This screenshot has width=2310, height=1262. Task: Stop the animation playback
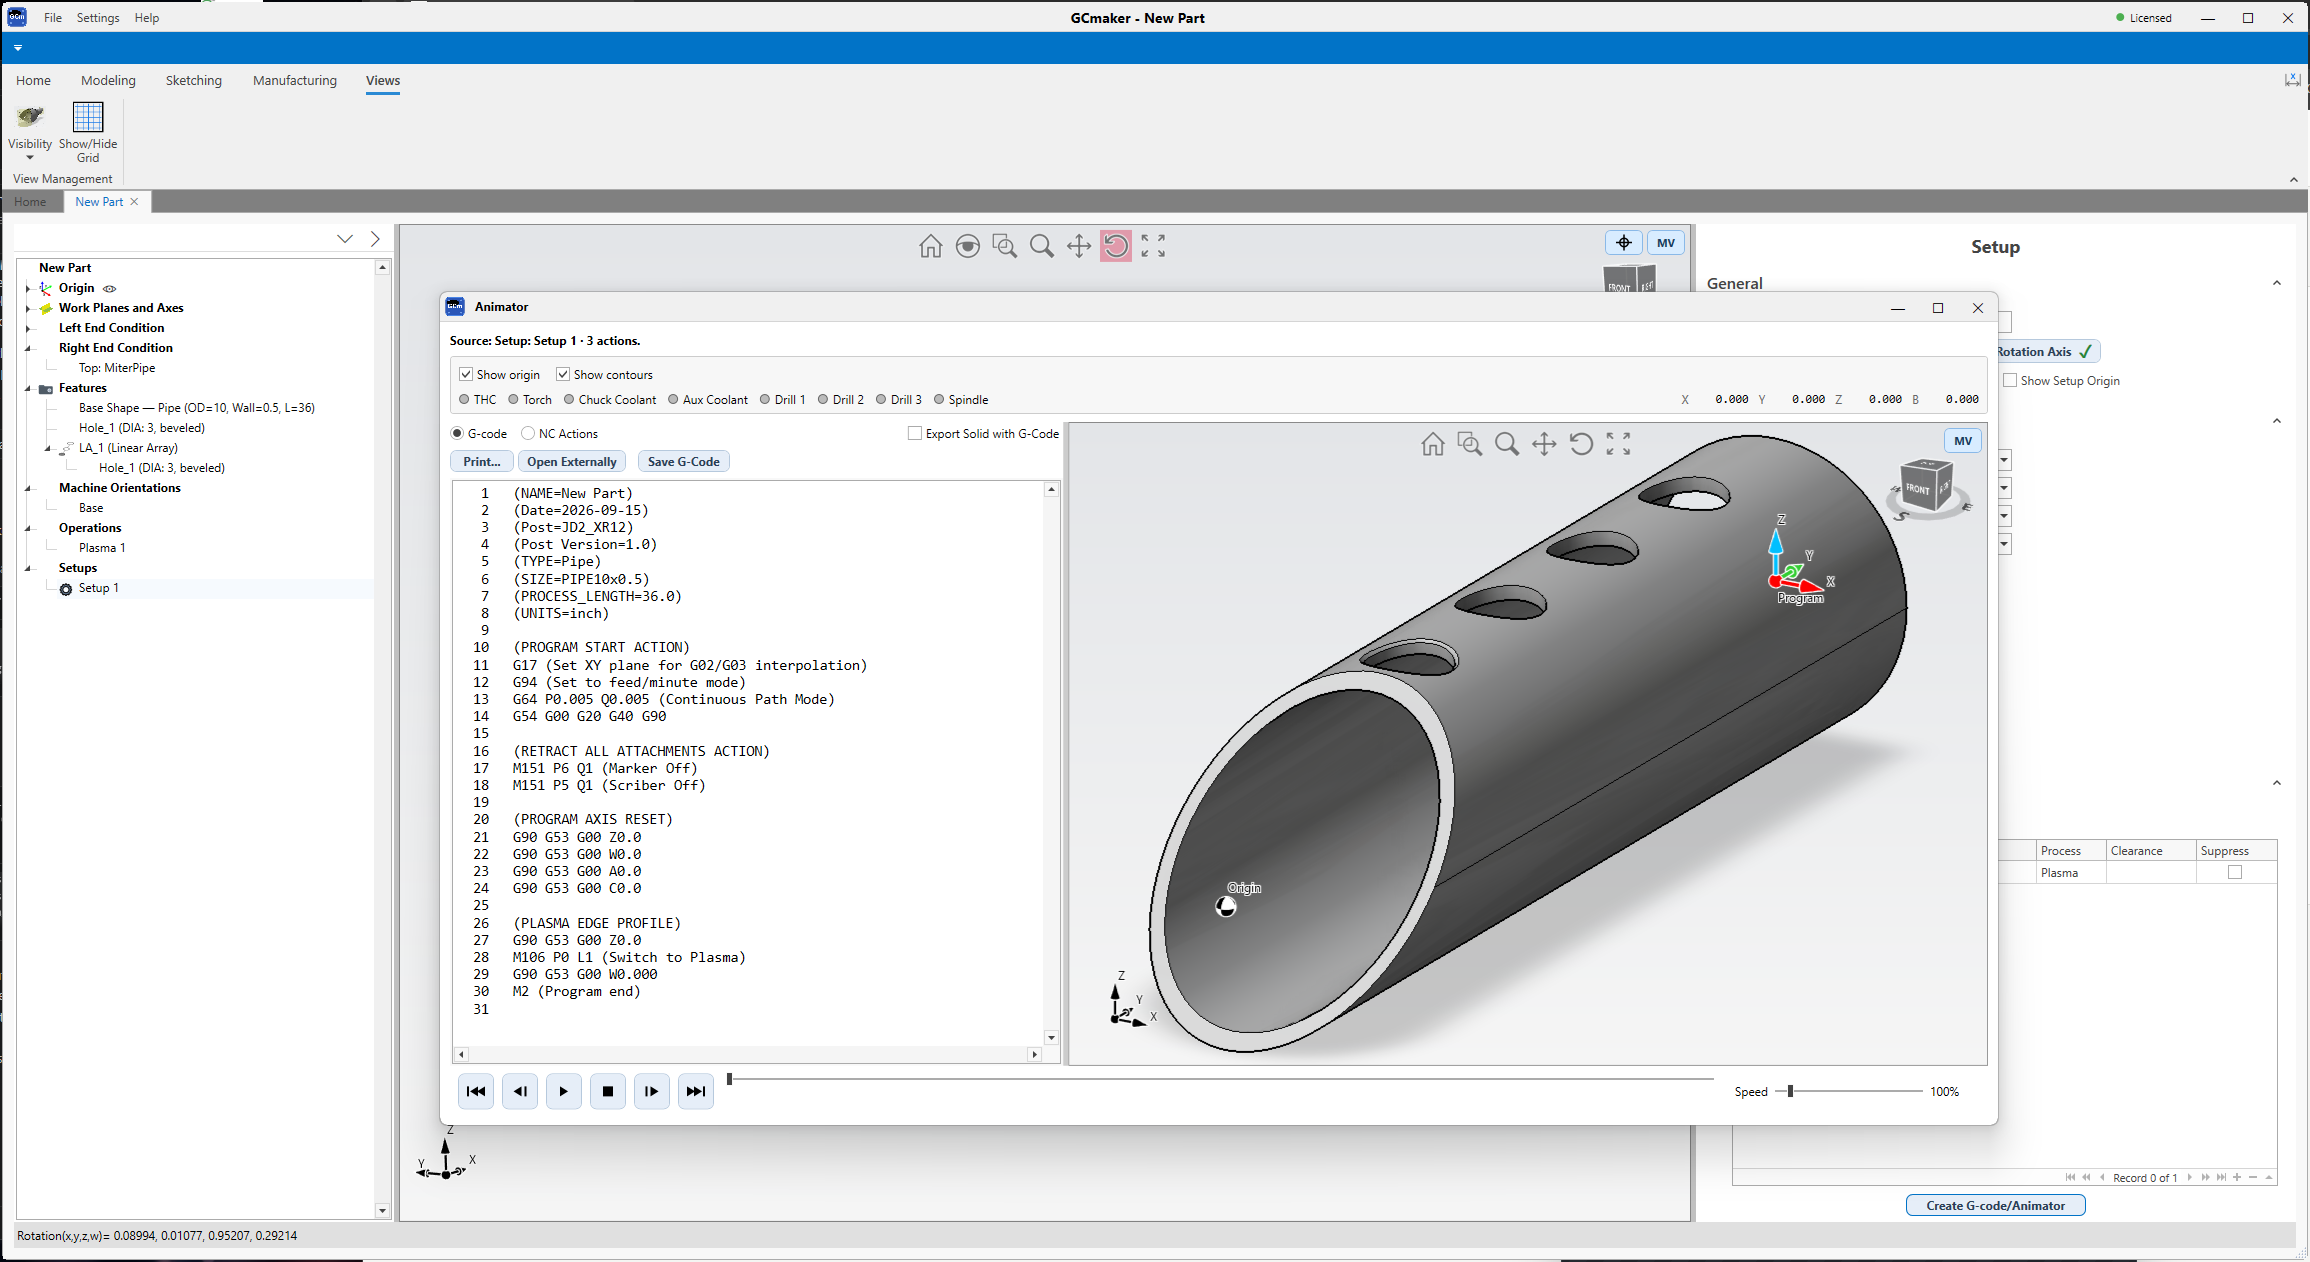coord(608,1091)
